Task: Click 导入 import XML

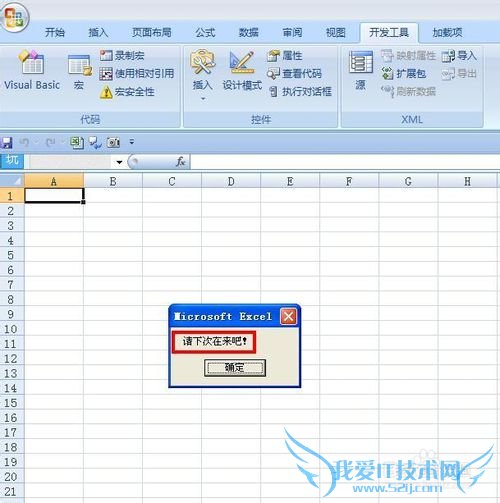Action: coord(459,55)
